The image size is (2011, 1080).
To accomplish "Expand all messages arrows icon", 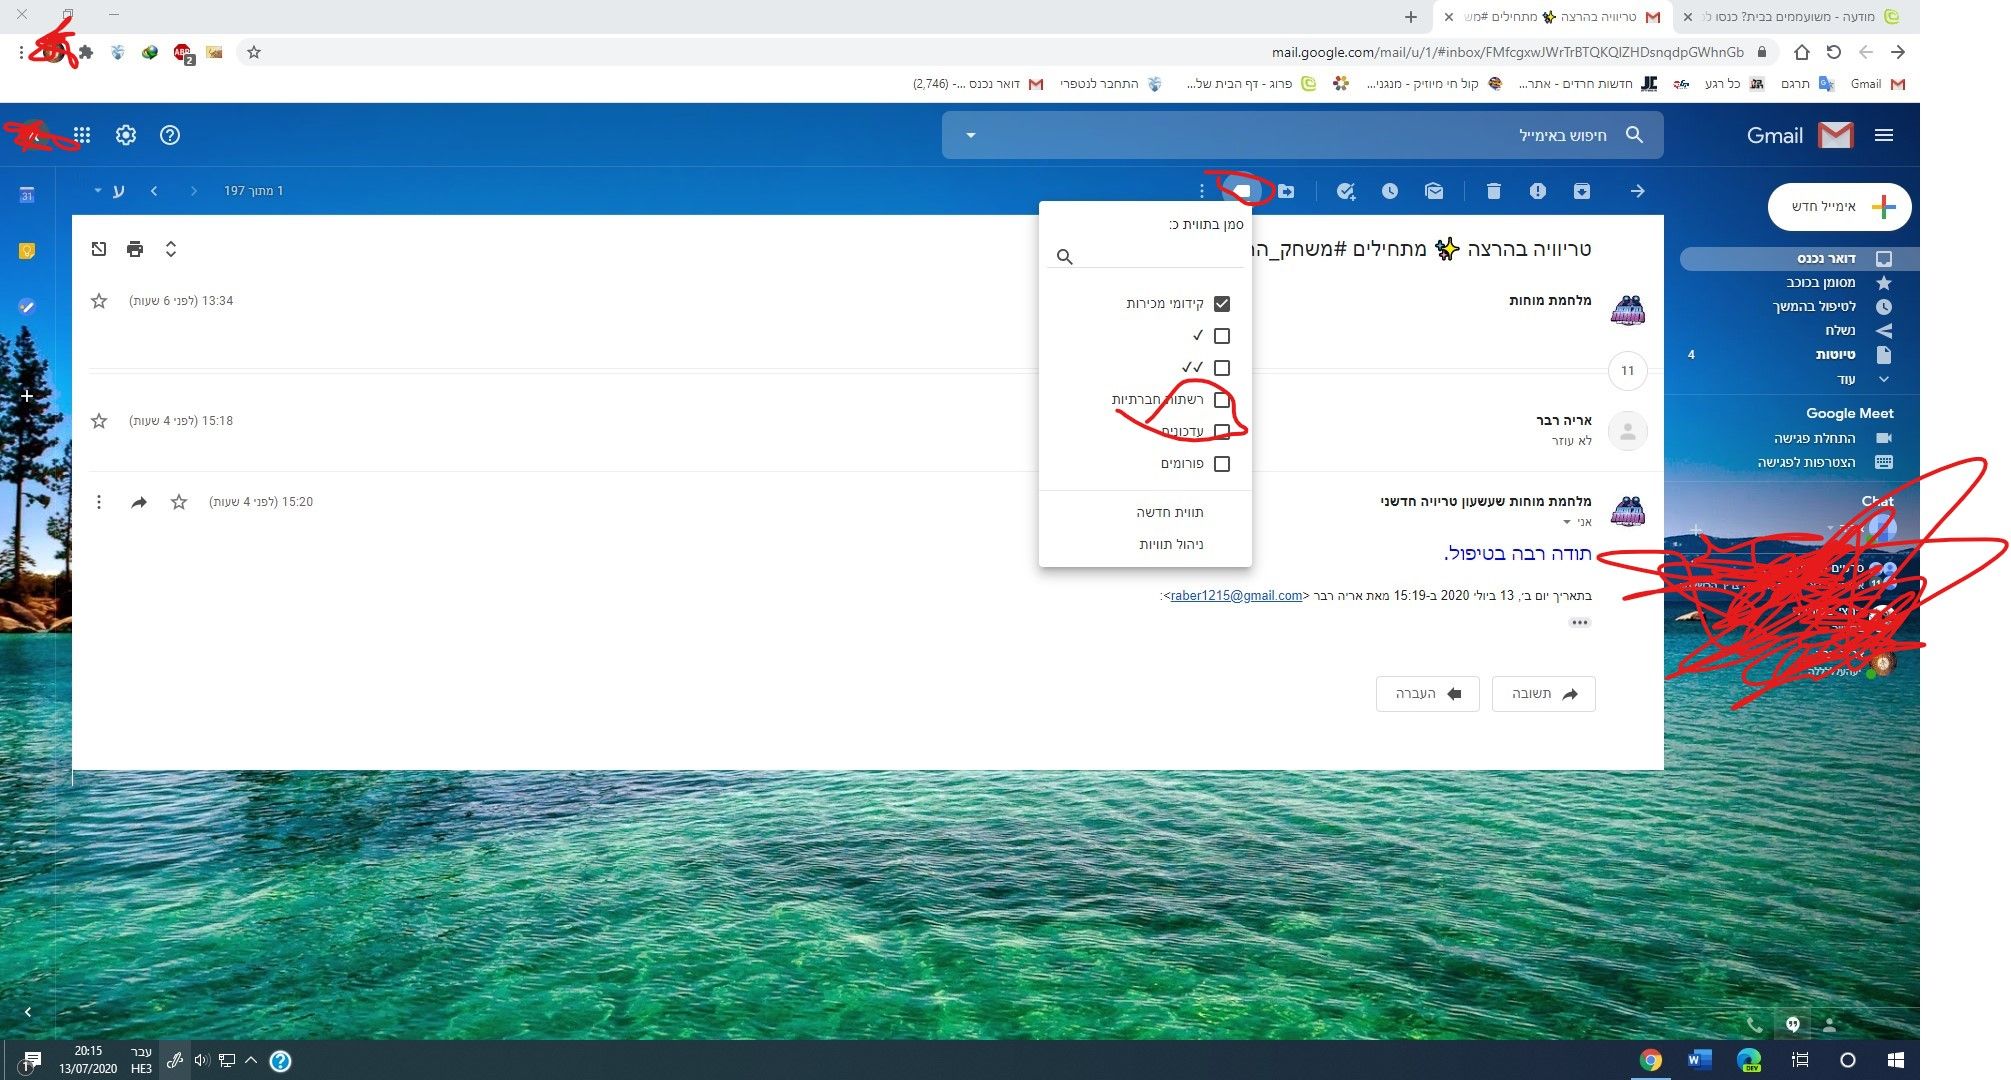I will point(171,249).
